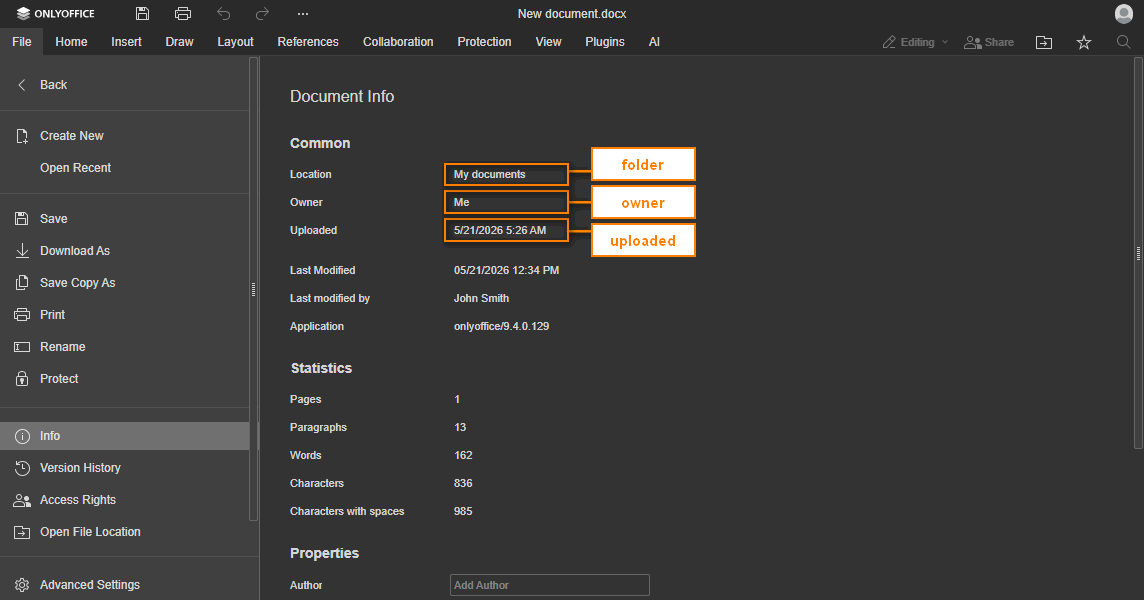This screenshot has width=1144, height=600.
Task: Click the Open File Location sidebar icon
Action: tap(22, 532)
